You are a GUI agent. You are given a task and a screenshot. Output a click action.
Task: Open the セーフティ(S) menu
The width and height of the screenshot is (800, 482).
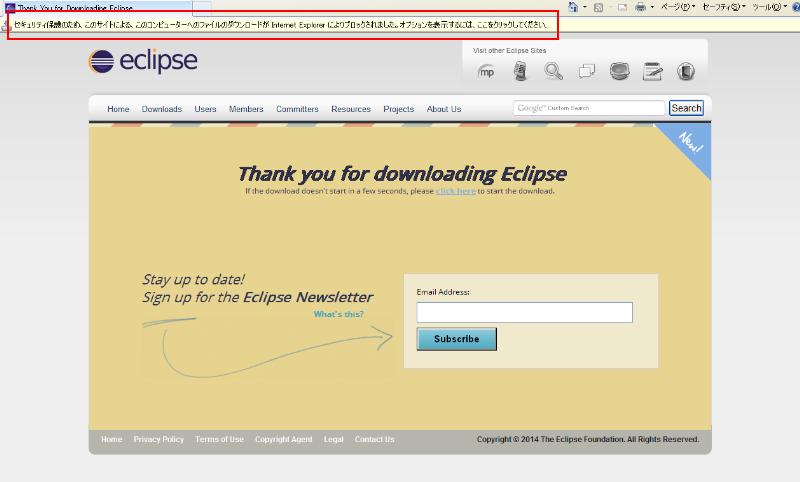pyautogui.click(x=723, y=7)
